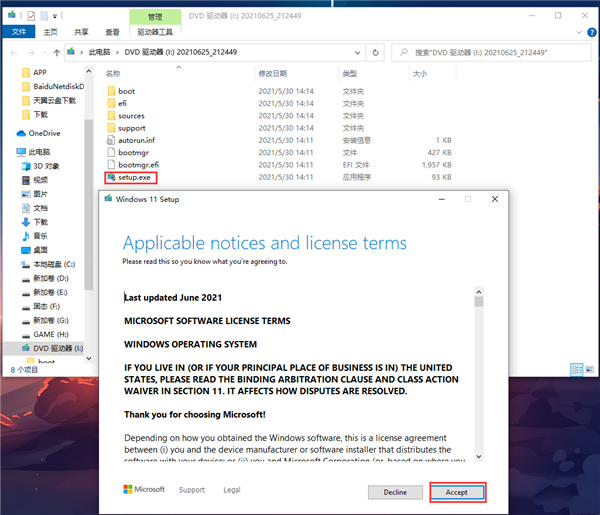Select the 3D 对象 folder icon

pos(24,166)
